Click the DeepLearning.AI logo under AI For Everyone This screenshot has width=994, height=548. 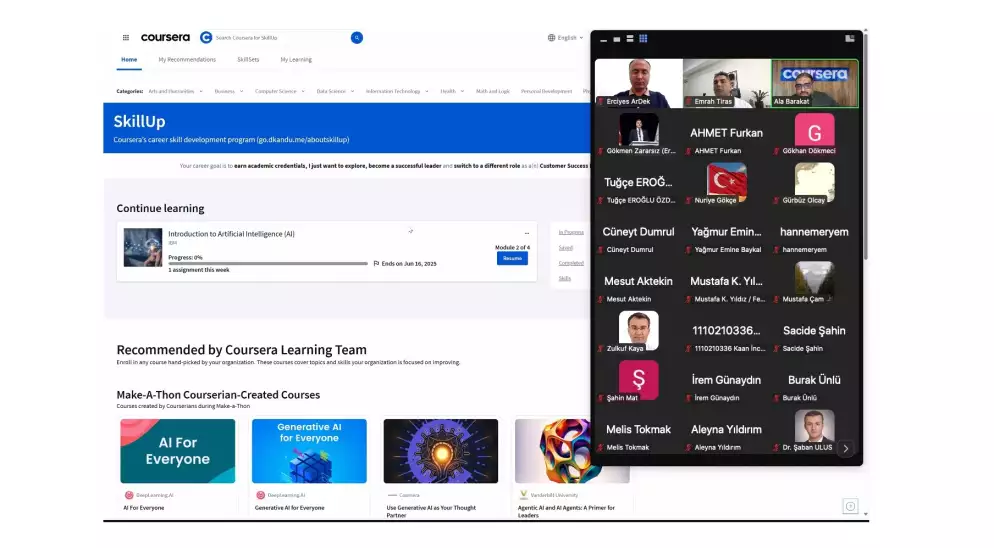tap(129, 495)
